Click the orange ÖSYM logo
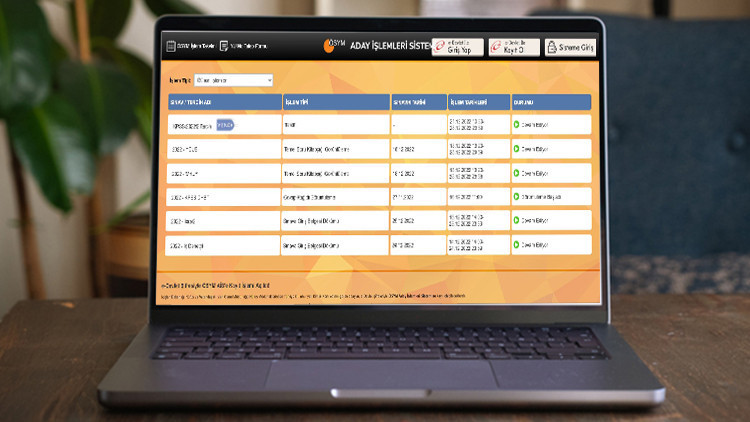The image size is (750, 422). coord(331,46)
